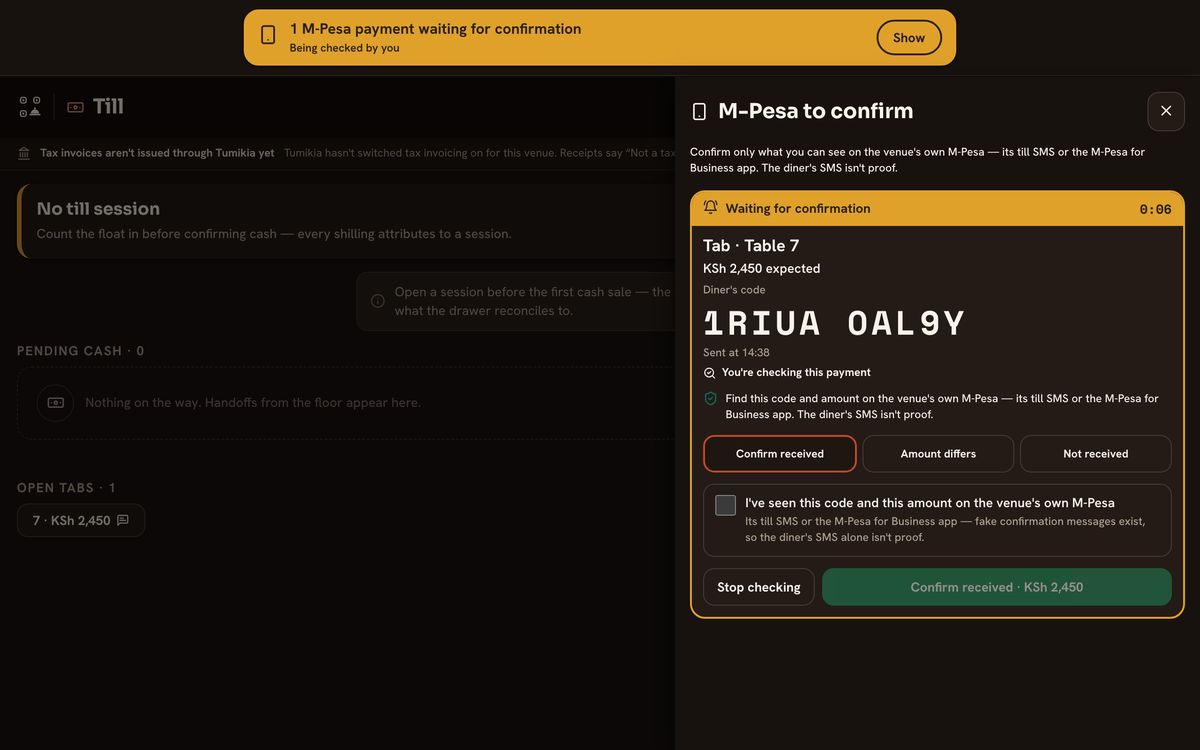Click the phone icon in the yellow banner
1200x750 pixels.
(268, 36)
